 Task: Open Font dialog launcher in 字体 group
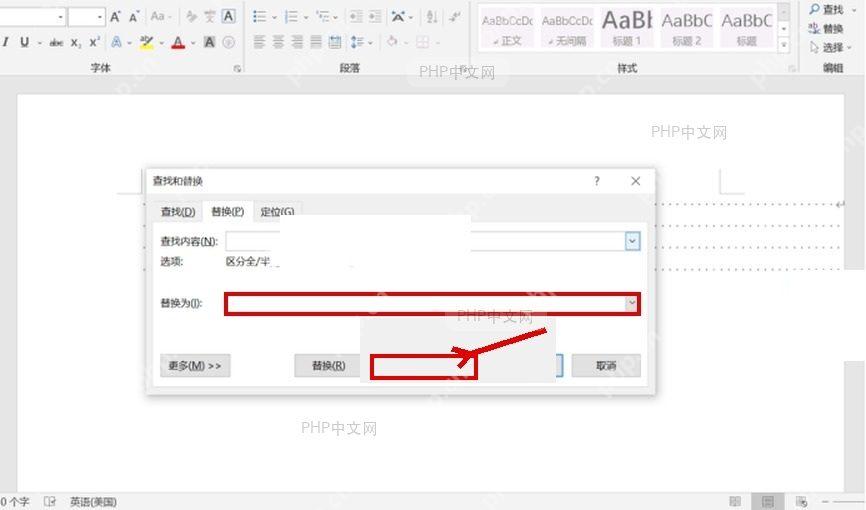point(237,69)
